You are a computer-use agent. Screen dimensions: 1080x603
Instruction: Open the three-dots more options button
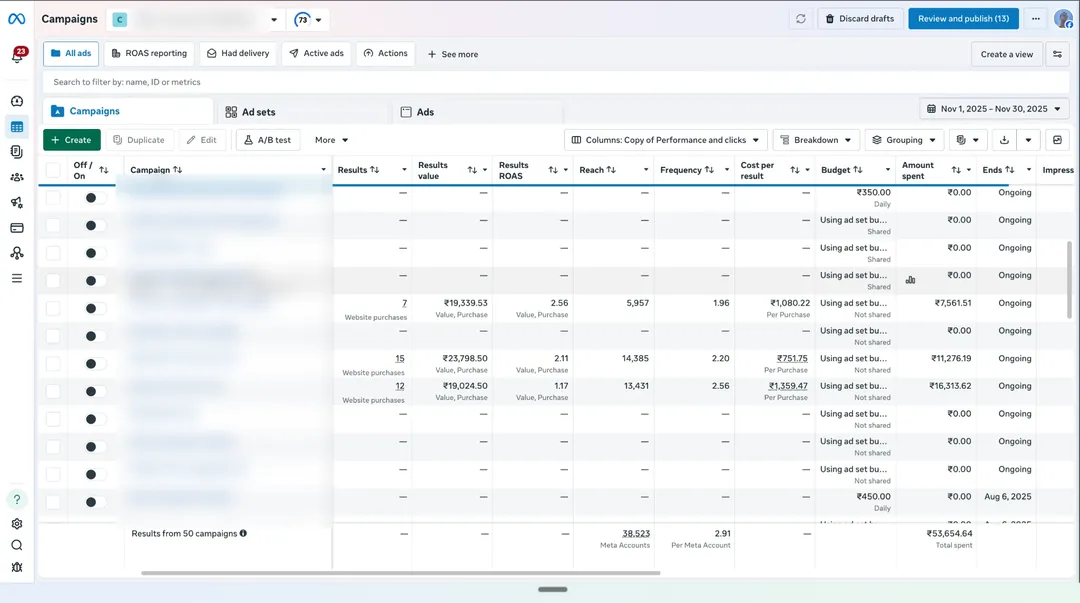tap(1035, 19)
